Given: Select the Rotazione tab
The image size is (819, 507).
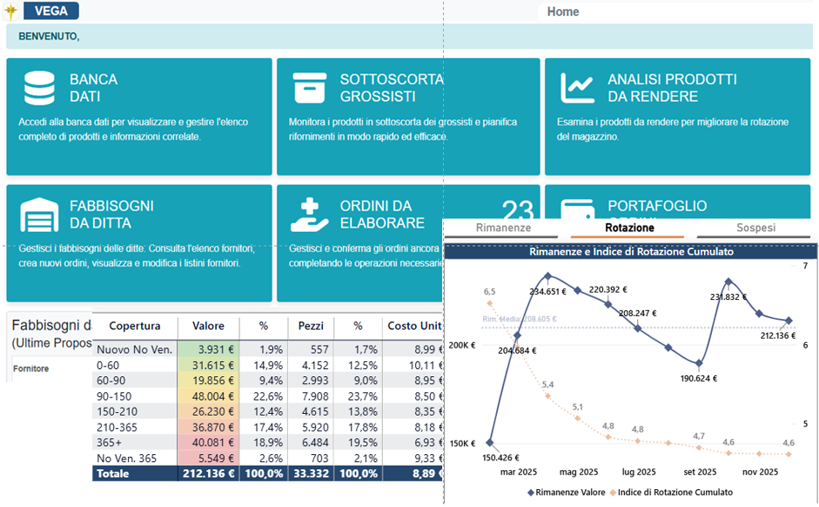Looking at the screenshot, I should click(x=630, y=228).
